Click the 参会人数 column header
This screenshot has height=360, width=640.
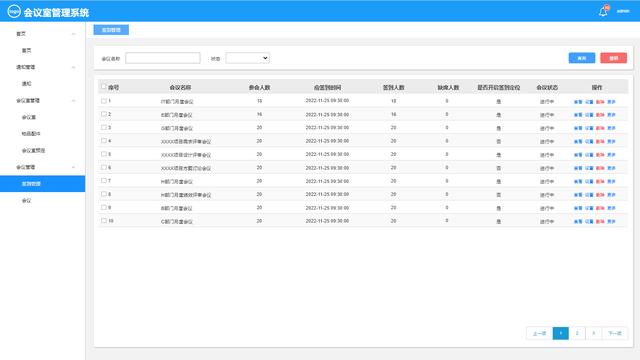(x=260, y=87)
